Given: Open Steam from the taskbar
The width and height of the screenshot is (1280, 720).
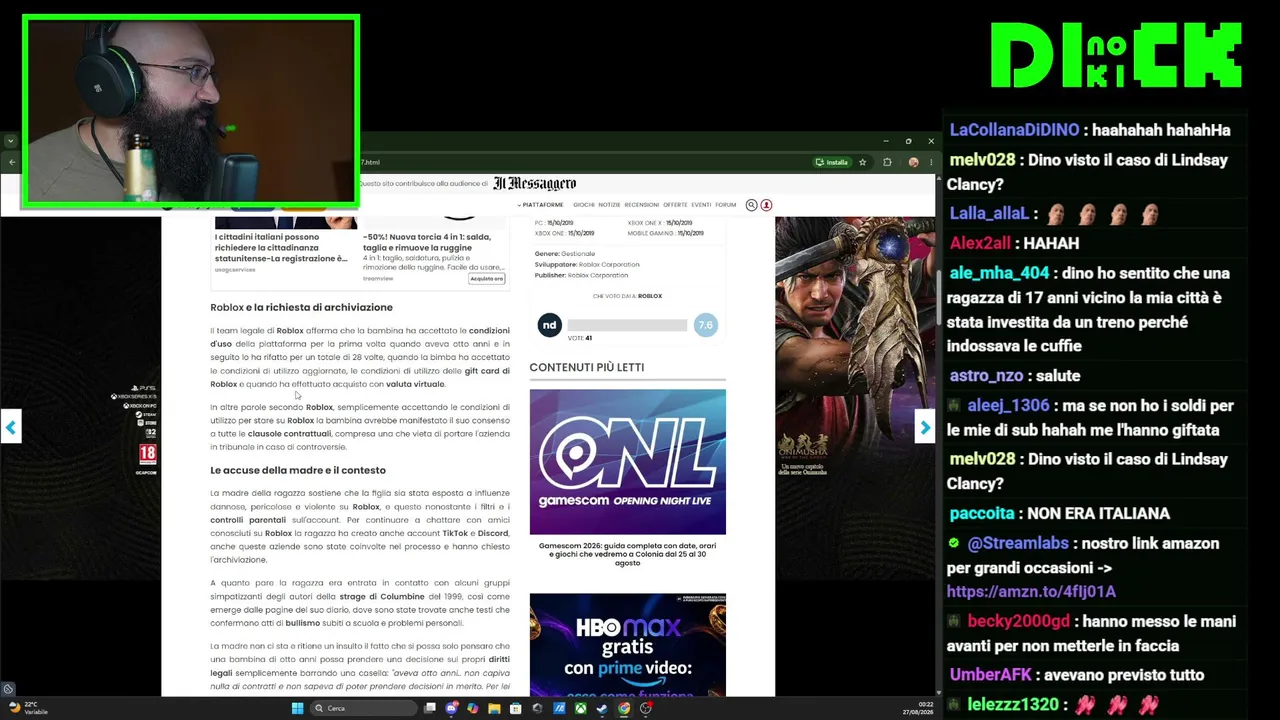Looking at the screenshot, I should point(602,708).
